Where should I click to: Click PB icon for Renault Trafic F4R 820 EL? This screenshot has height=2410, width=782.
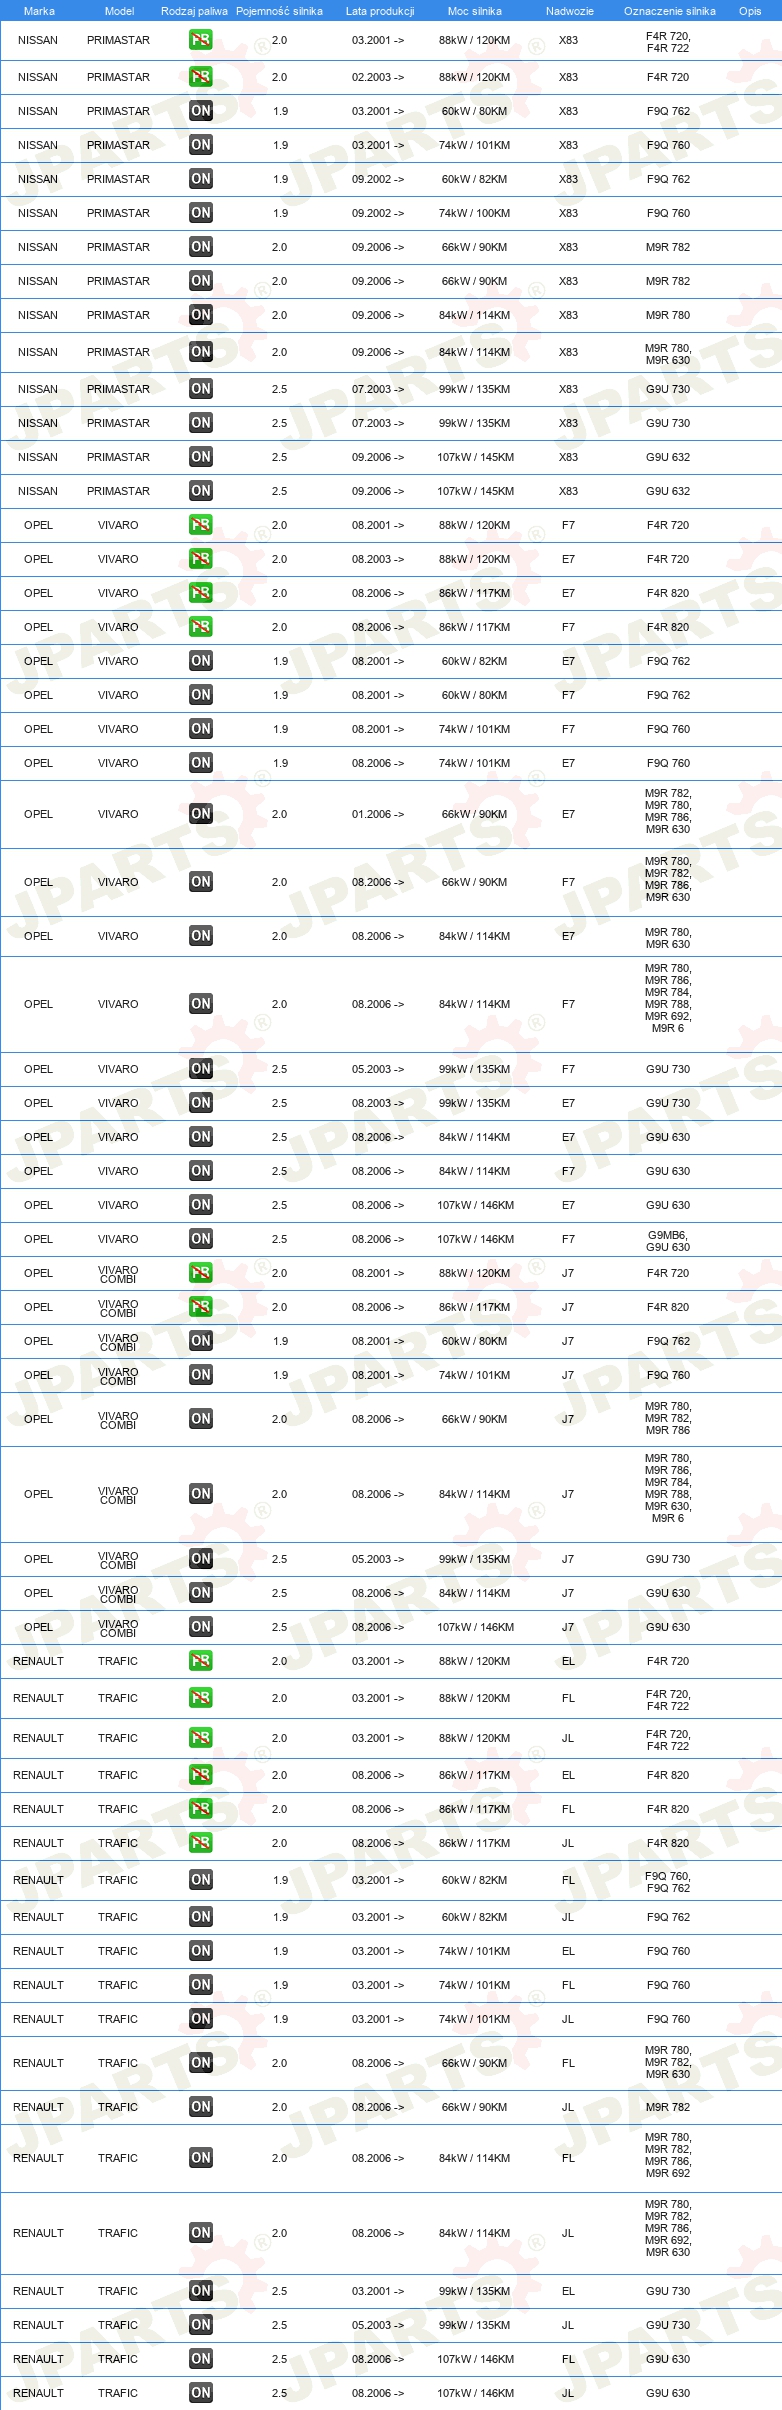(x=201, y=1775)
